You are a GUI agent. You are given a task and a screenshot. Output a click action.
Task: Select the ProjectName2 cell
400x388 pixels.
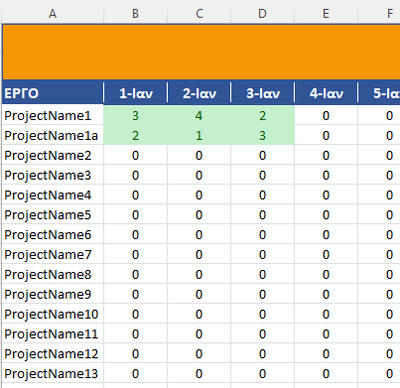pyautogui.click(x=53, y=155)
